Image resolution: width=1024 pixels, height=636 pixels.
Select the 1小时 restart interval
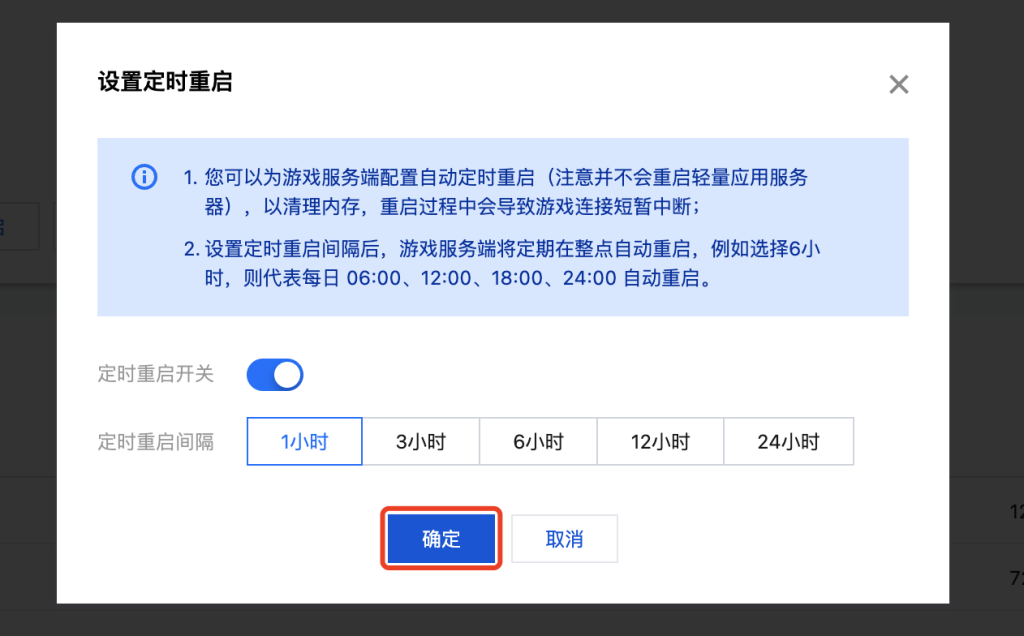pyautogui.click(x=304, y=441)
